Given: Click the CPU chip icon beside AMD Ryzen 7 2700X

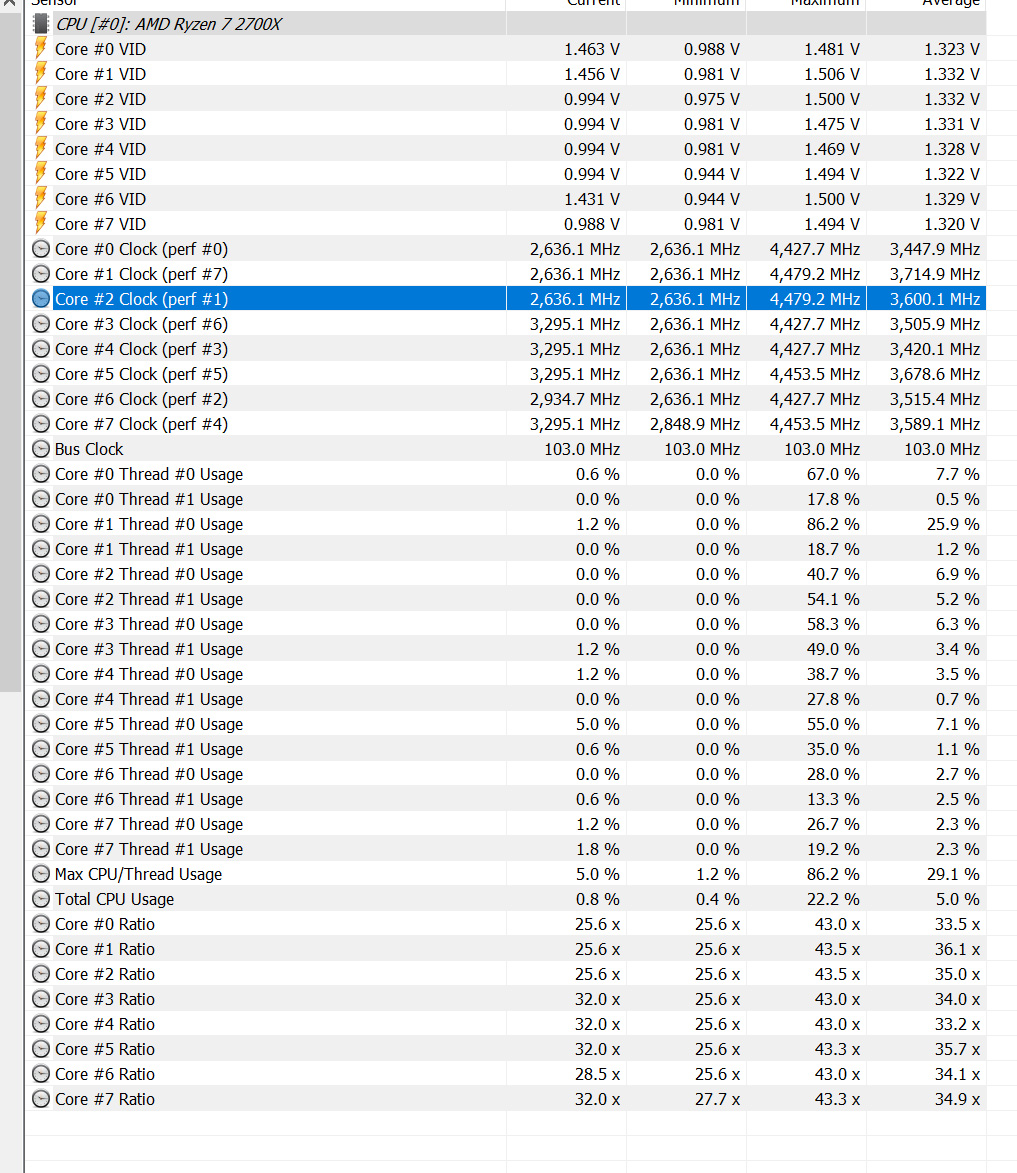Looking at the screenshot, I should (x=41, y=24).
